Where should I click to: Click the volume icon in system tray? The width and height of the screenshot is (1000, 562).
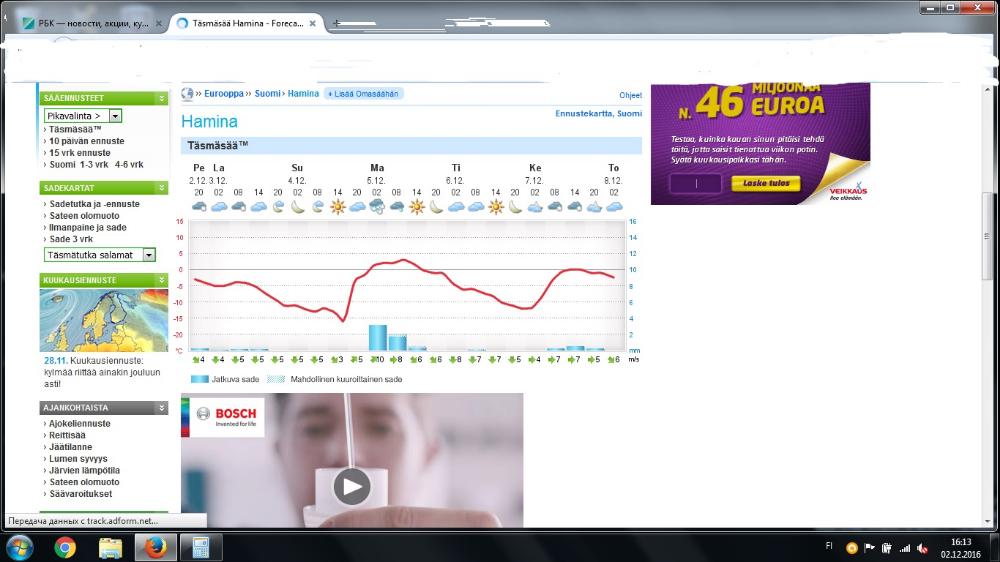(x=920, y=548)
